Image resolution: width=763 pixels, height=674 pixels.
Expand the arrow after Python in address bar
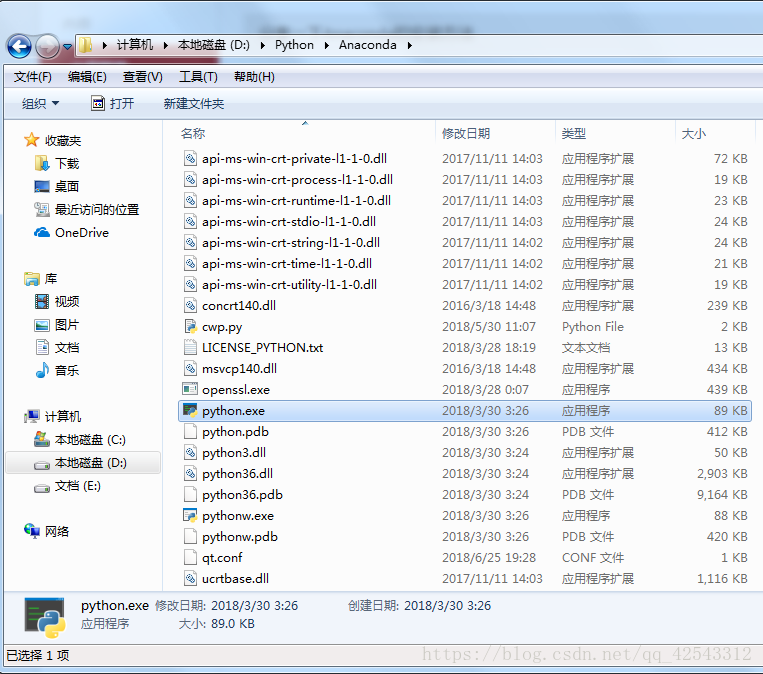tap(327, 45)
